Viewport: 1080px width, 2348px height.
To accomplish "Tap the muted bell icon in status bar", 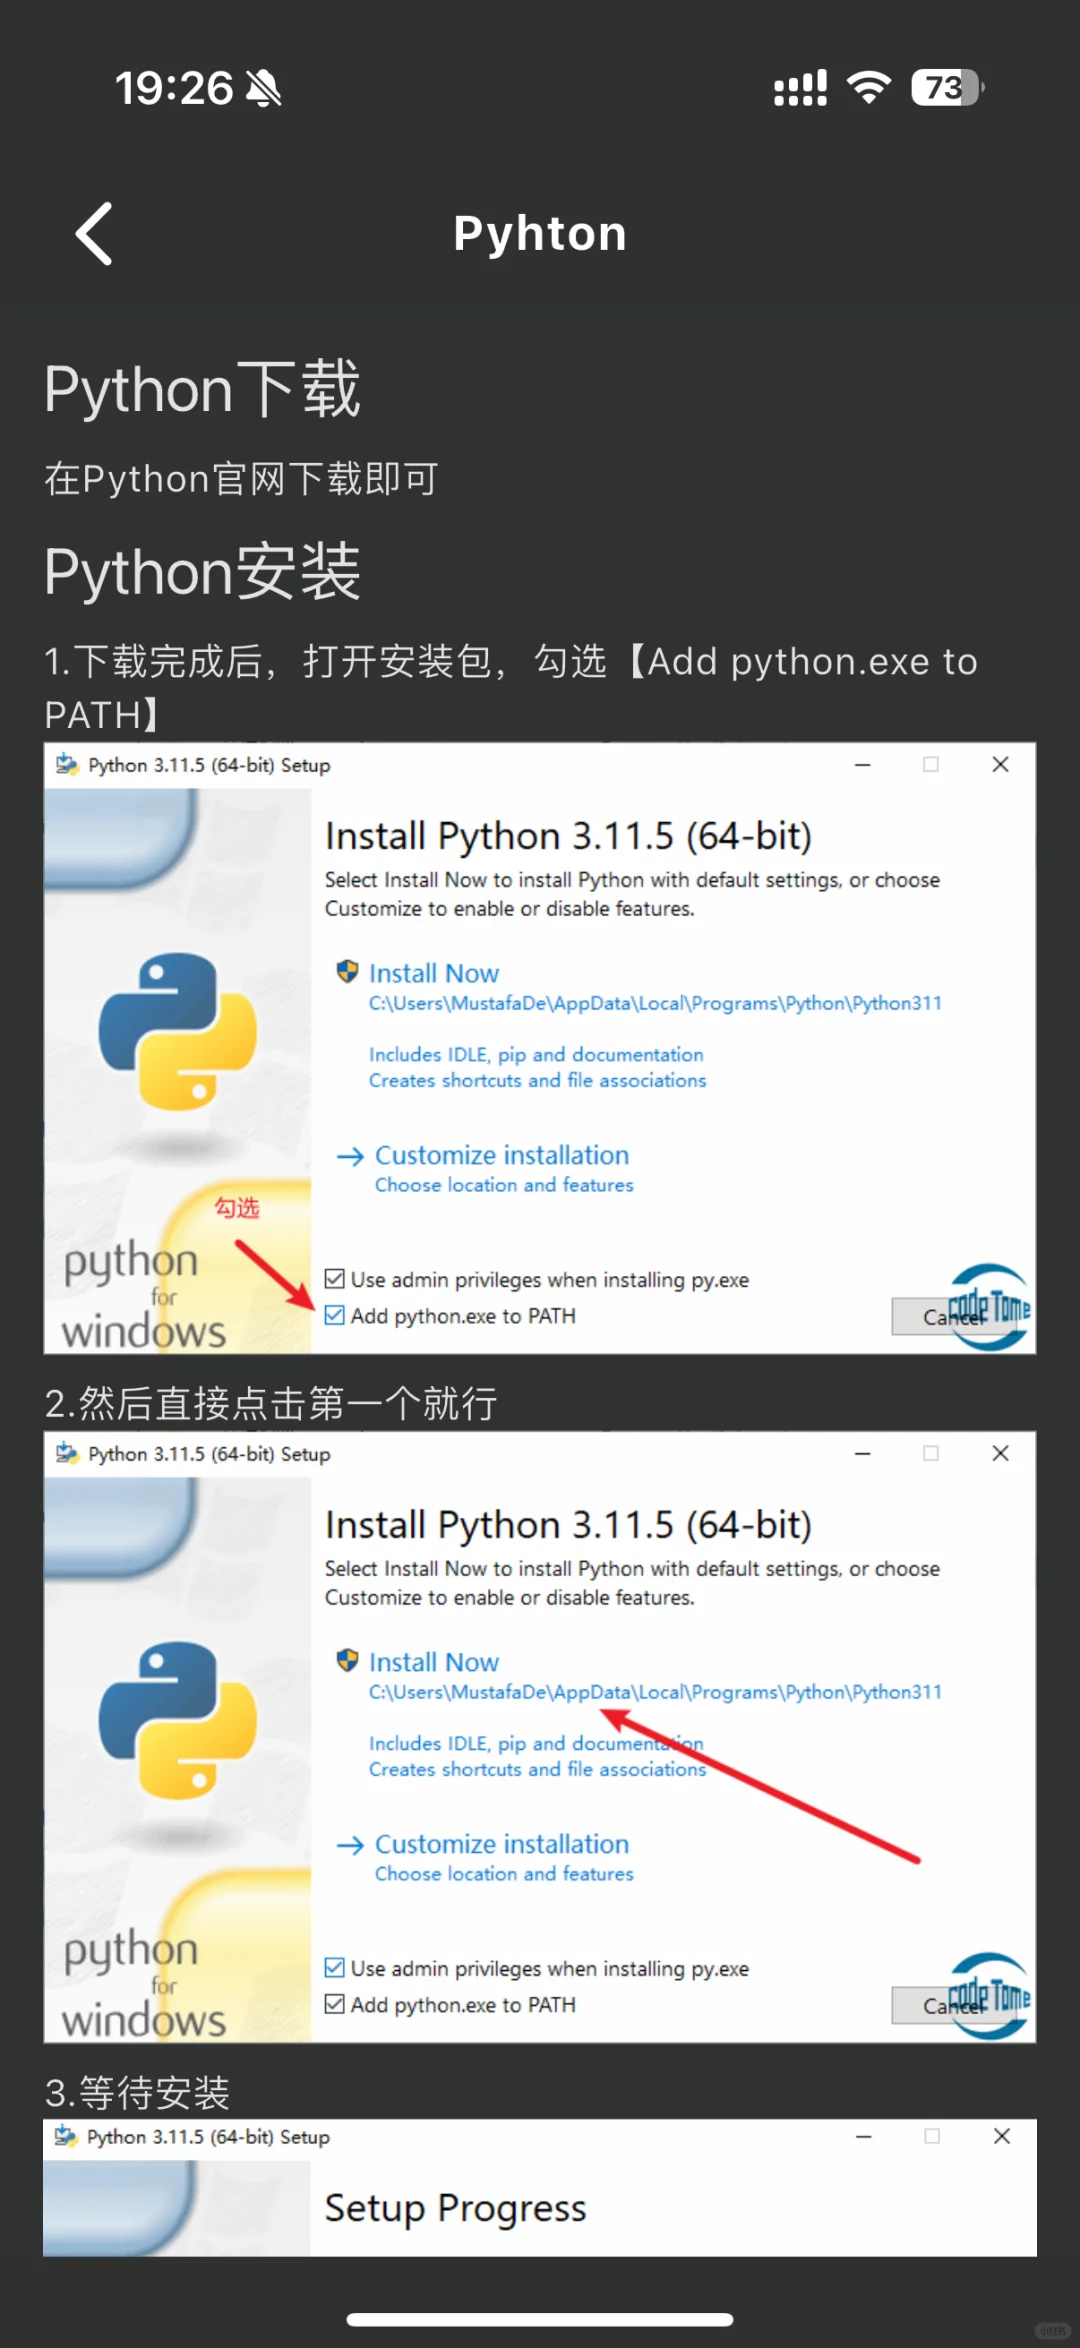I will tap(265, 88).
